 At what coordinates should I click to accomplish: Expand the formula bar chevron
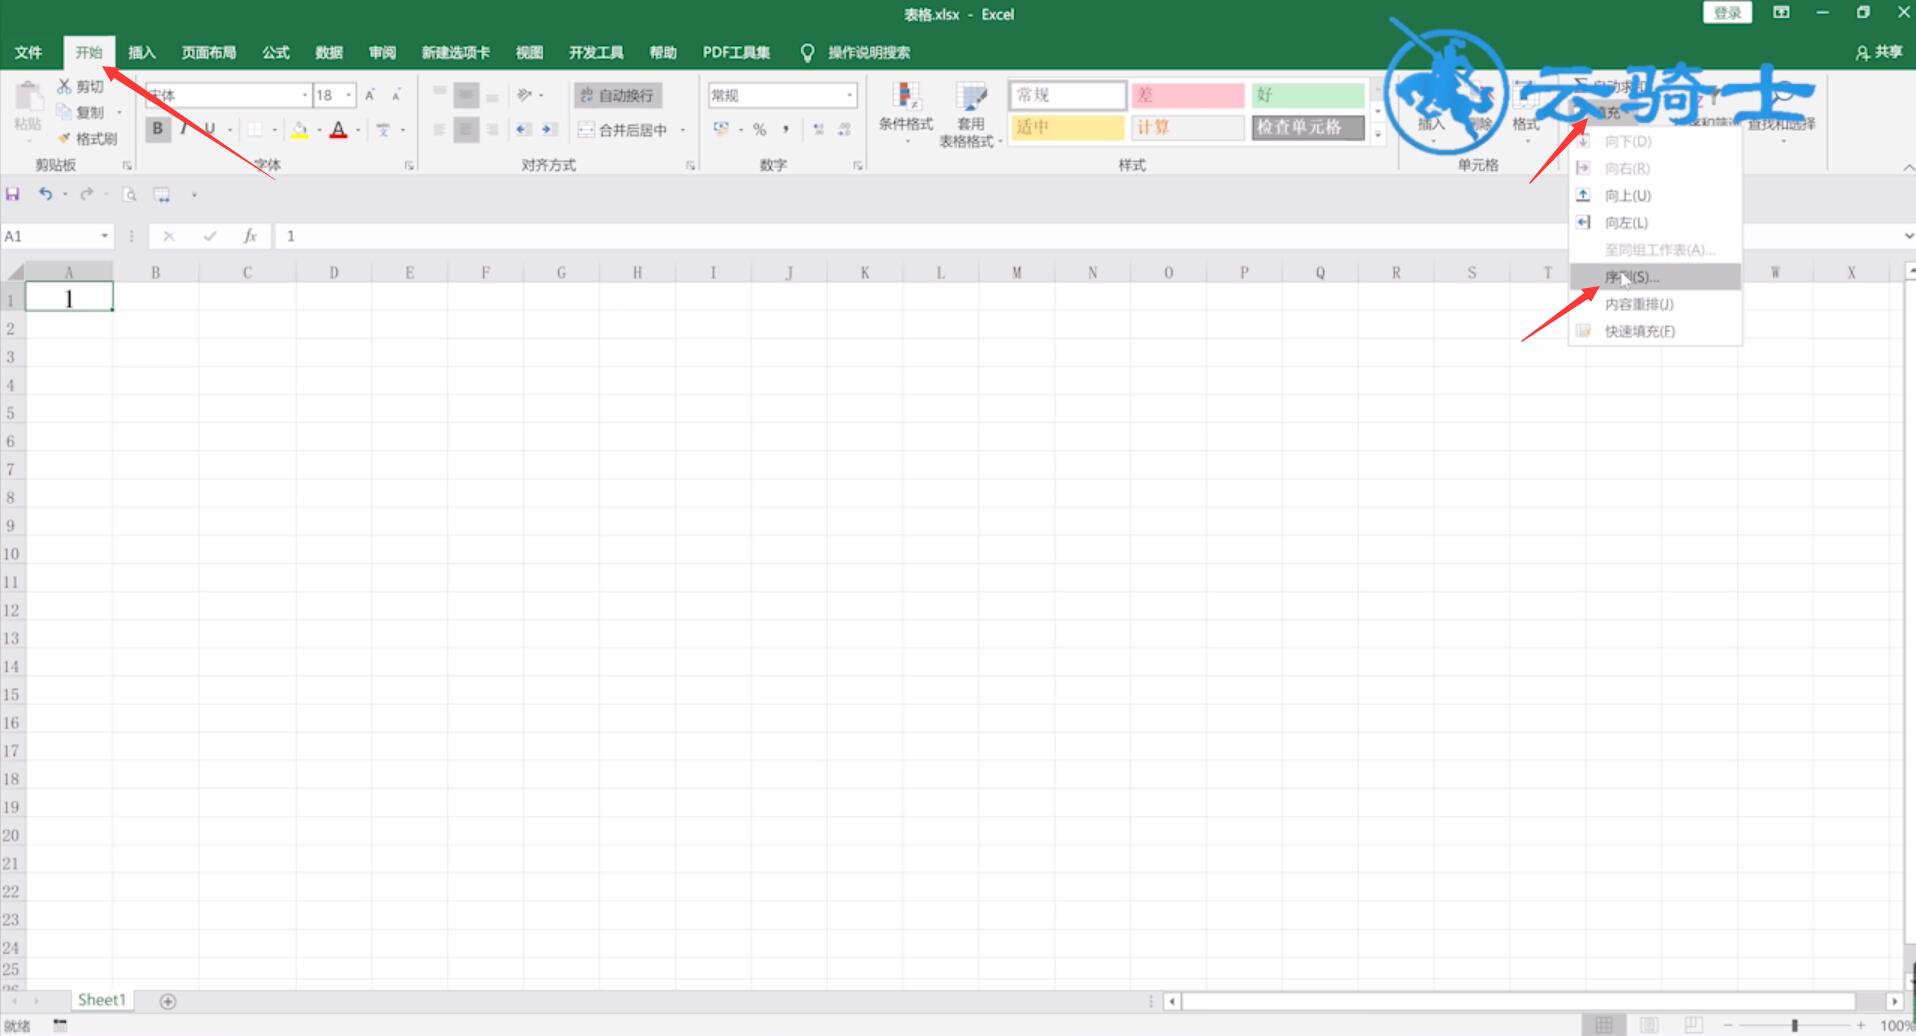(x=1908, y=236)
